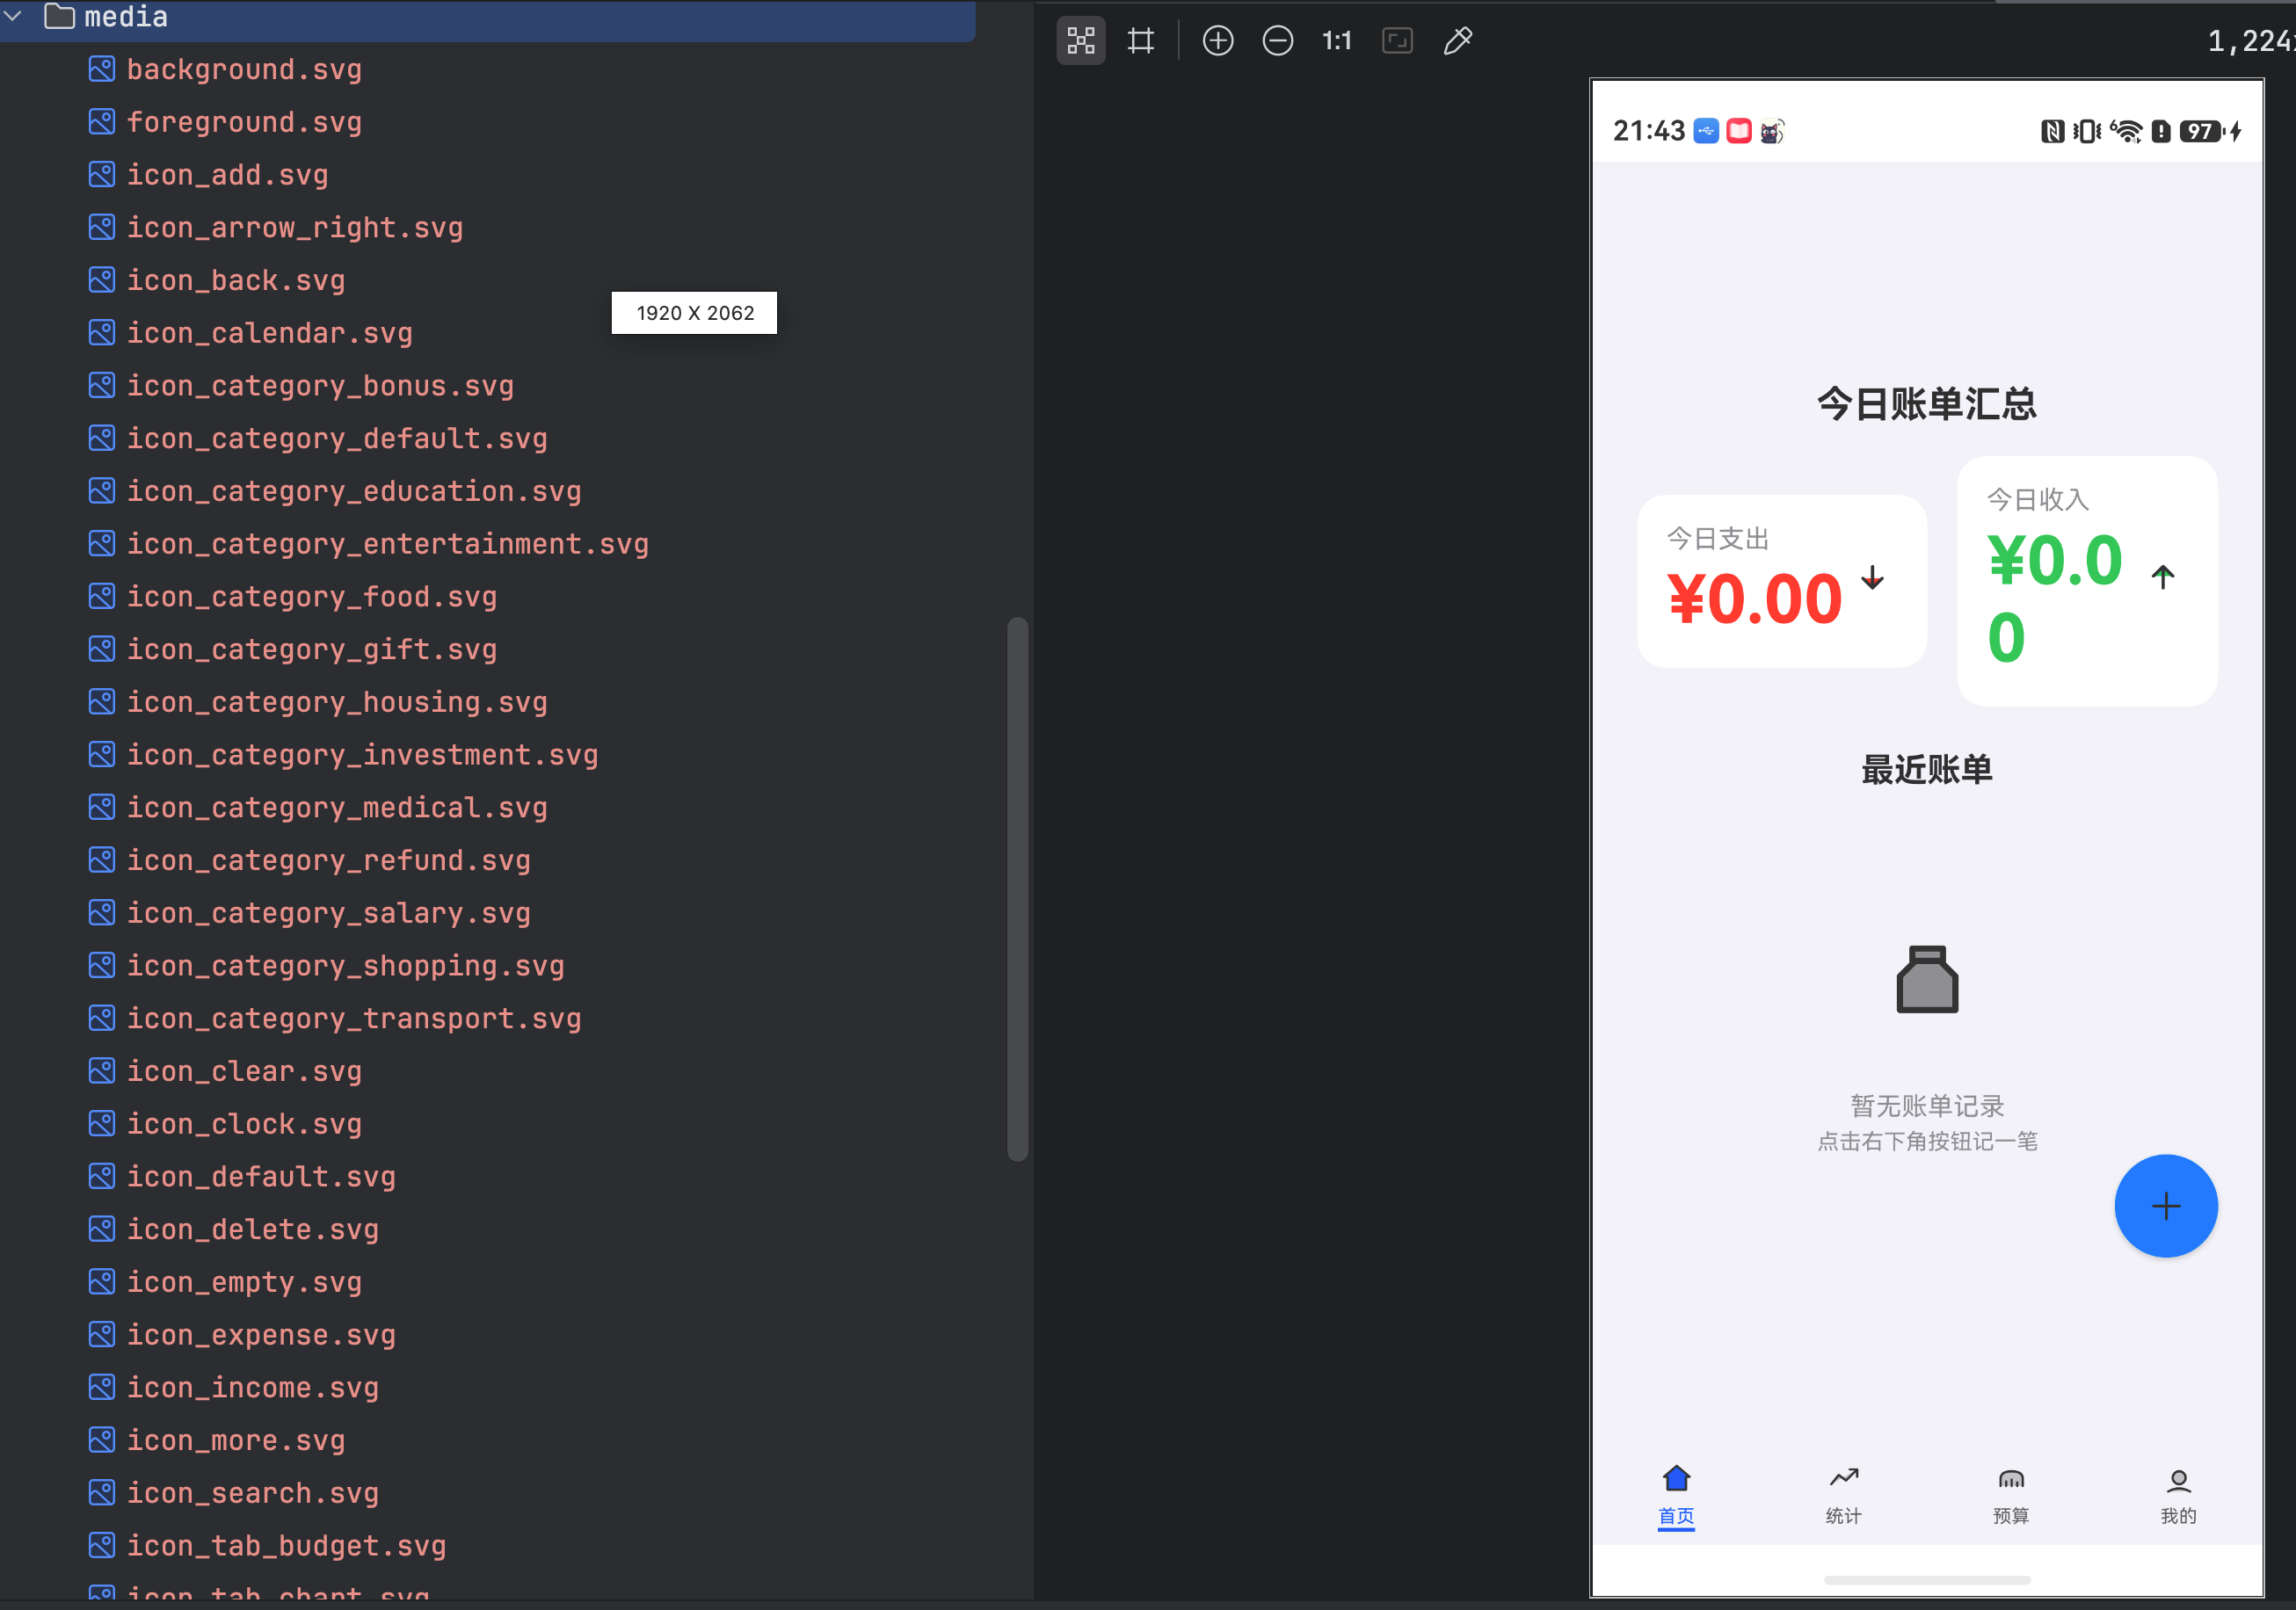The width and height of the screenshot is (2296, 1610).
Task: Click the green up arrow income icon
Action: 2163,576
